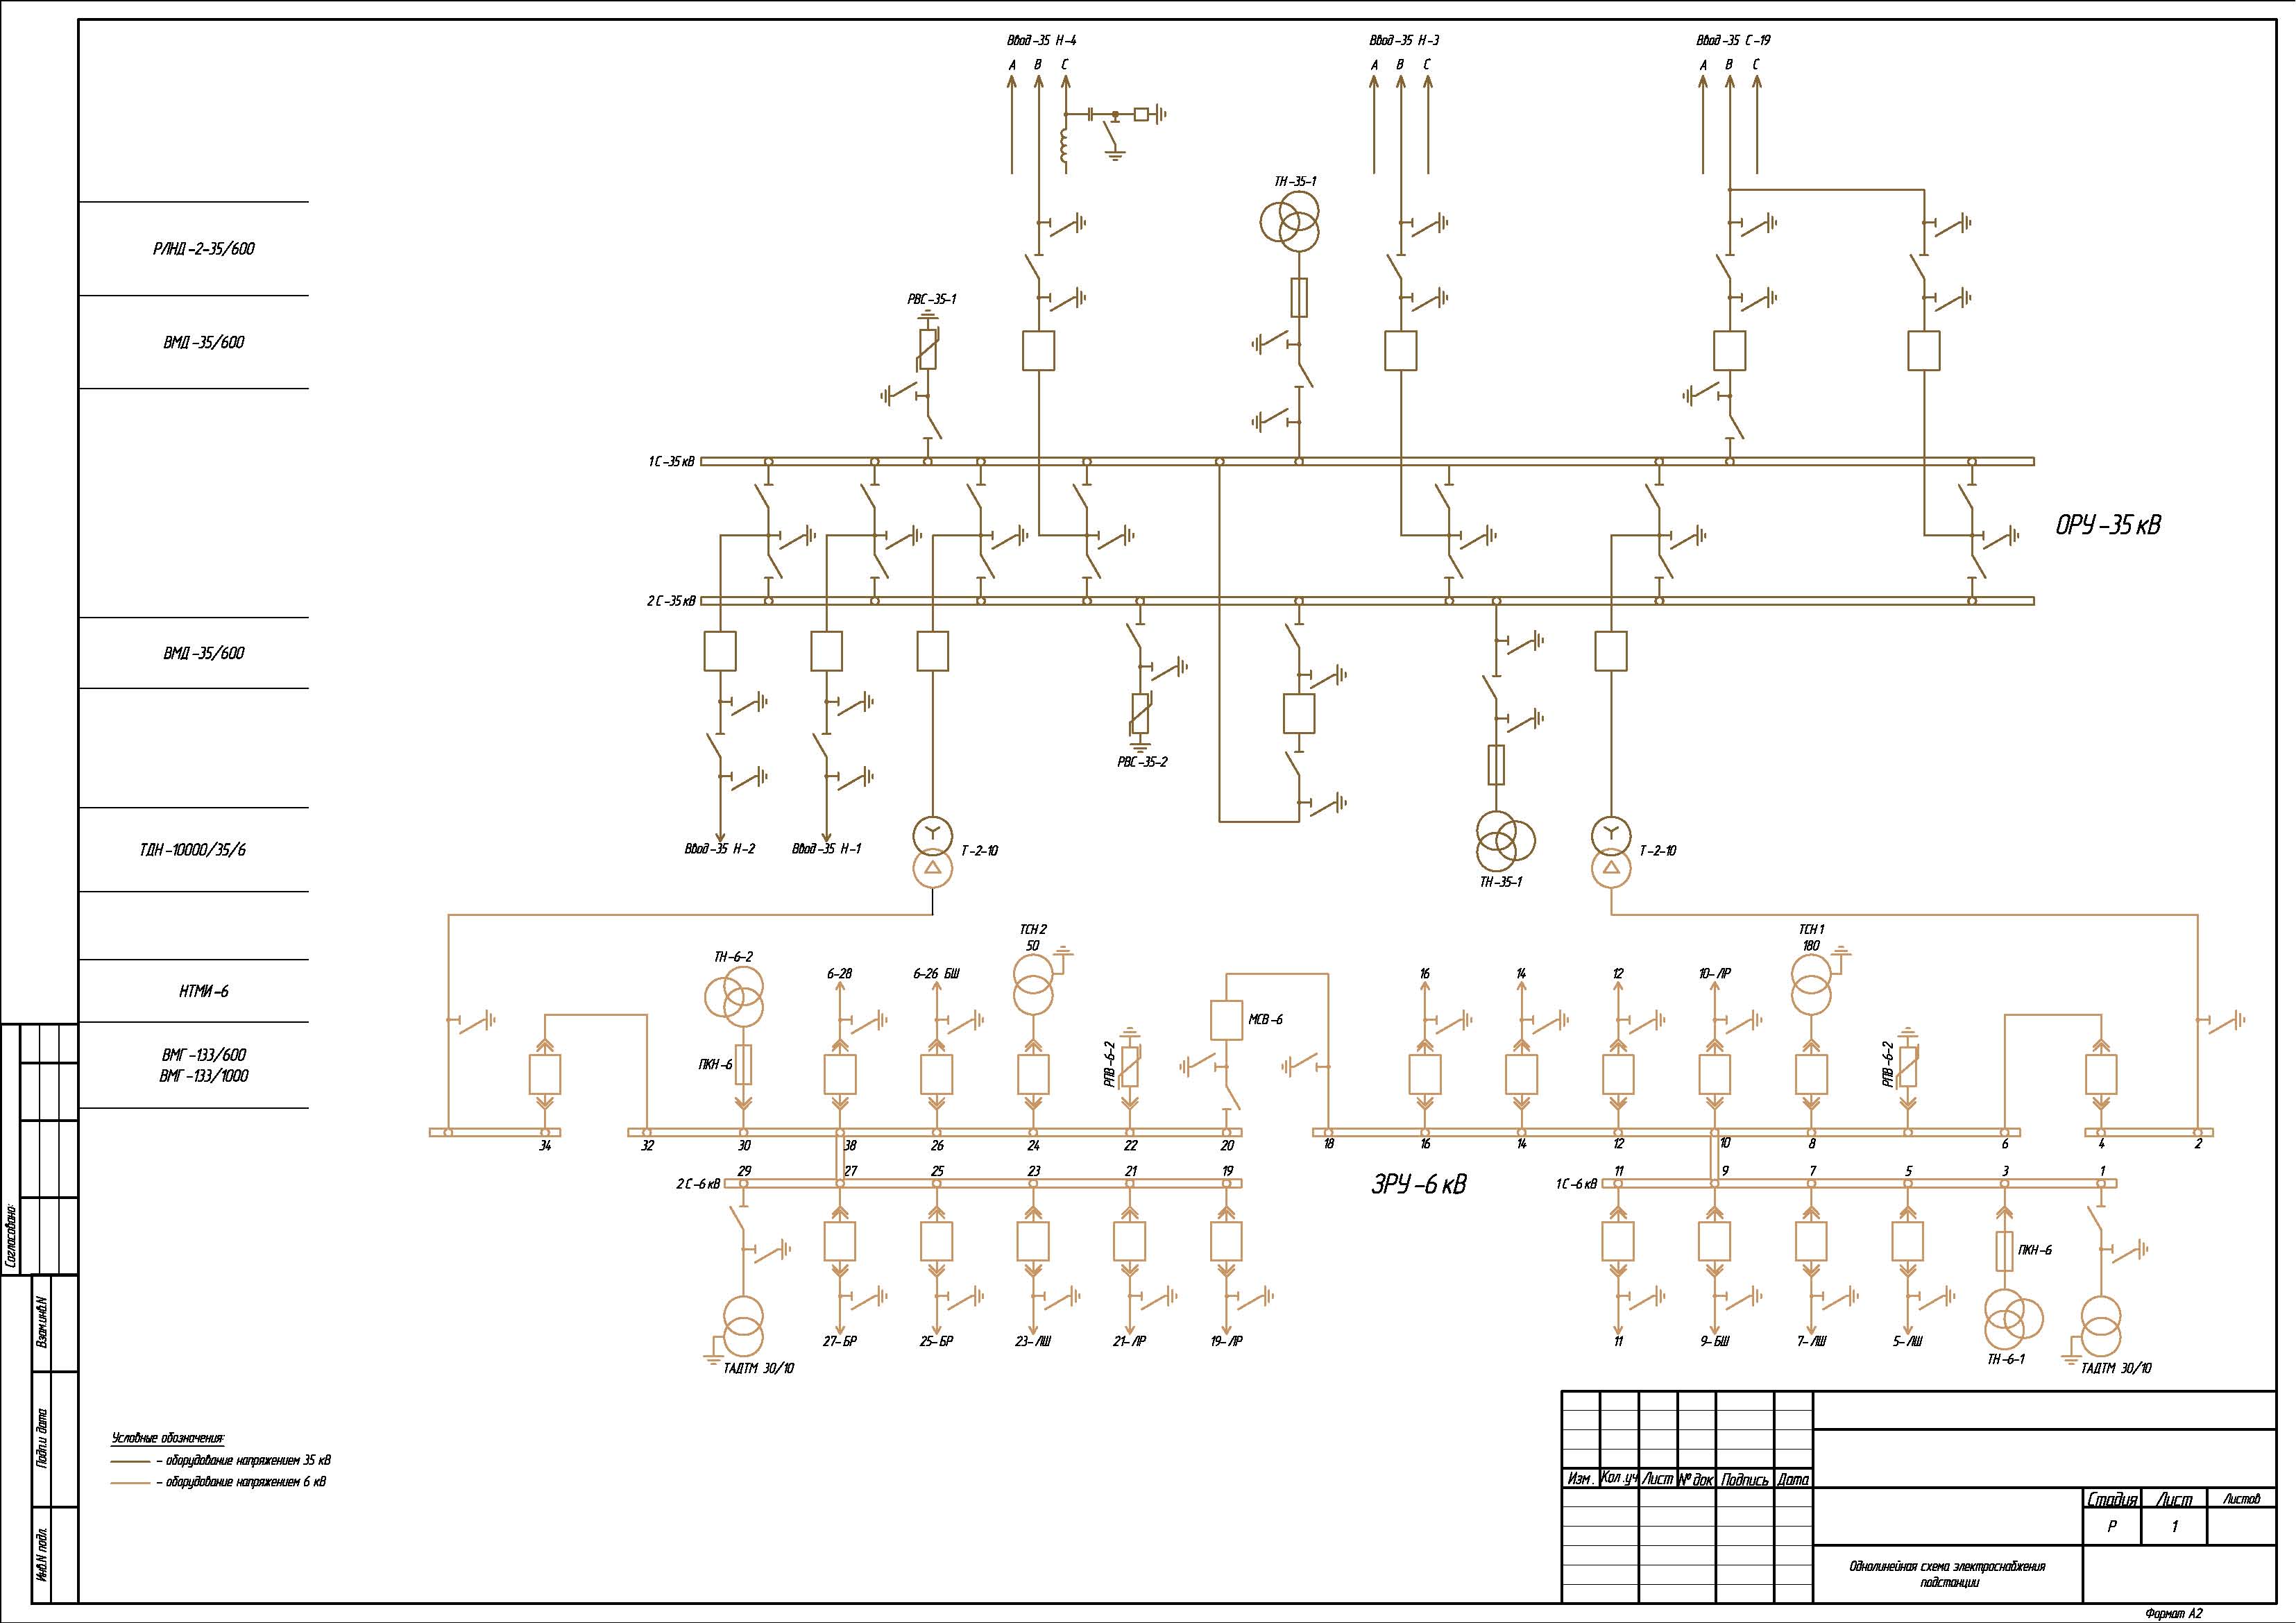Select the Ввод-35 Н-1 label
2296x1623 pixels.
(826, 849)
